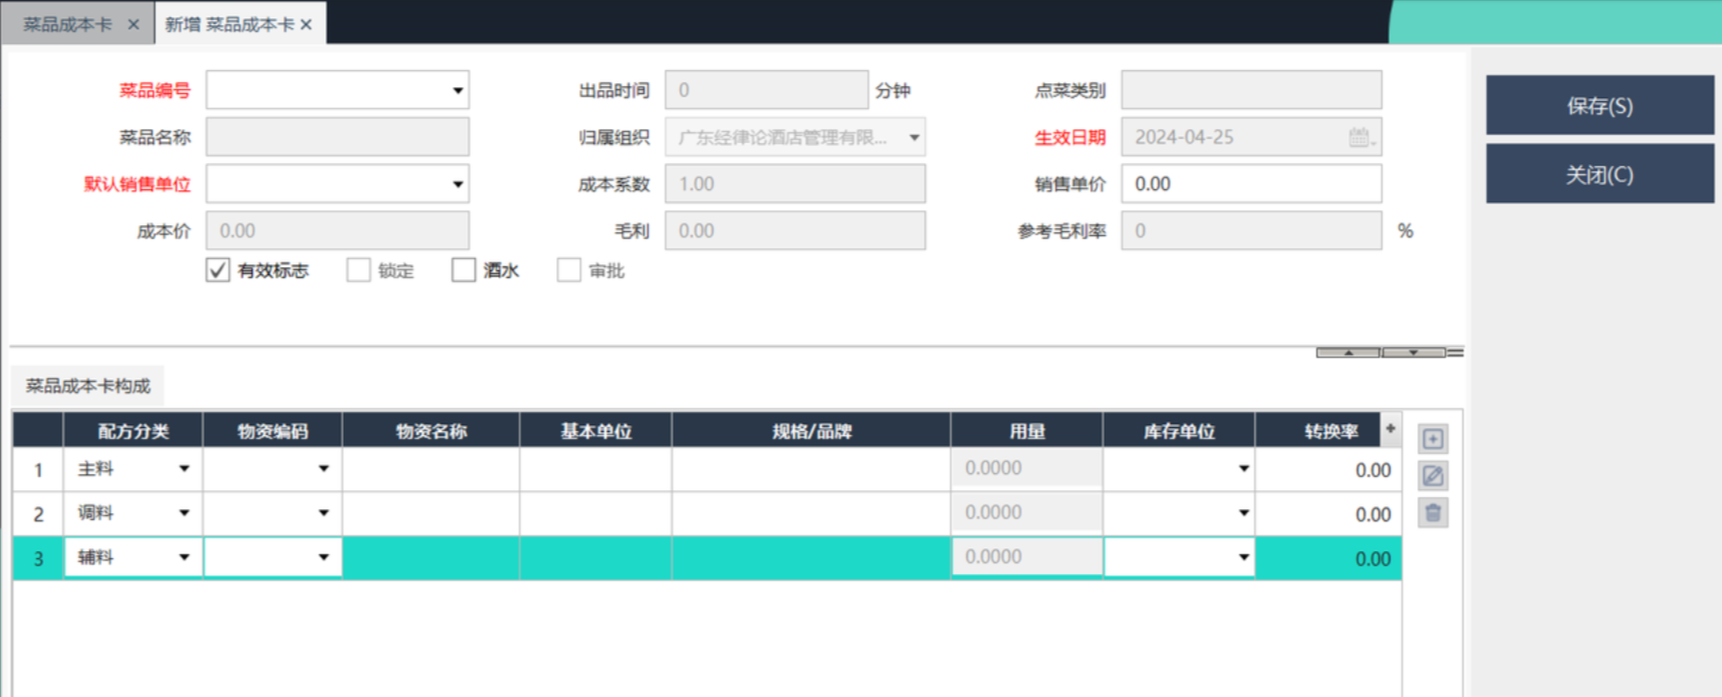Open 配方分类 dropdown in row 1 (主料)
The image size is (1722, 697).
tap(184, 469)
